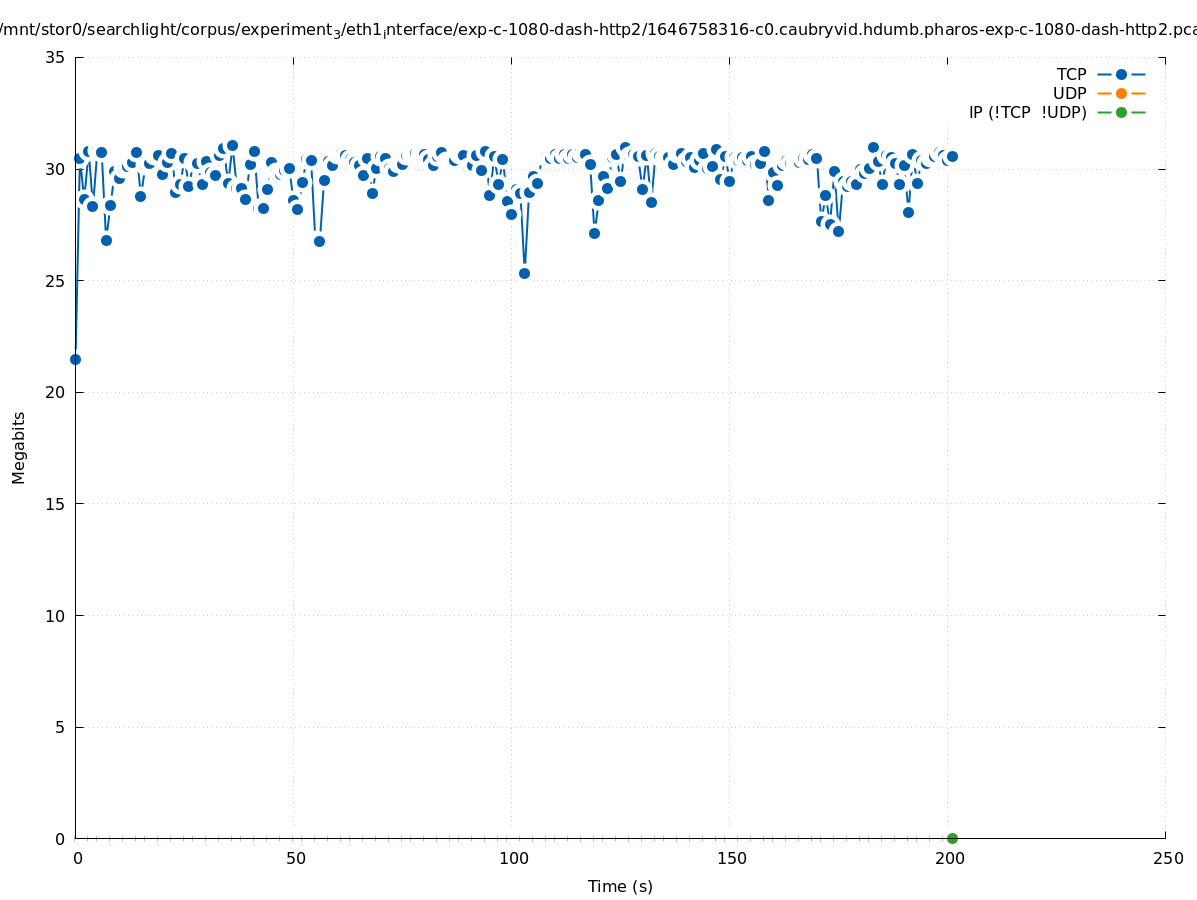
Task: Select the UDP legend label
Action: coord(1069,93)
